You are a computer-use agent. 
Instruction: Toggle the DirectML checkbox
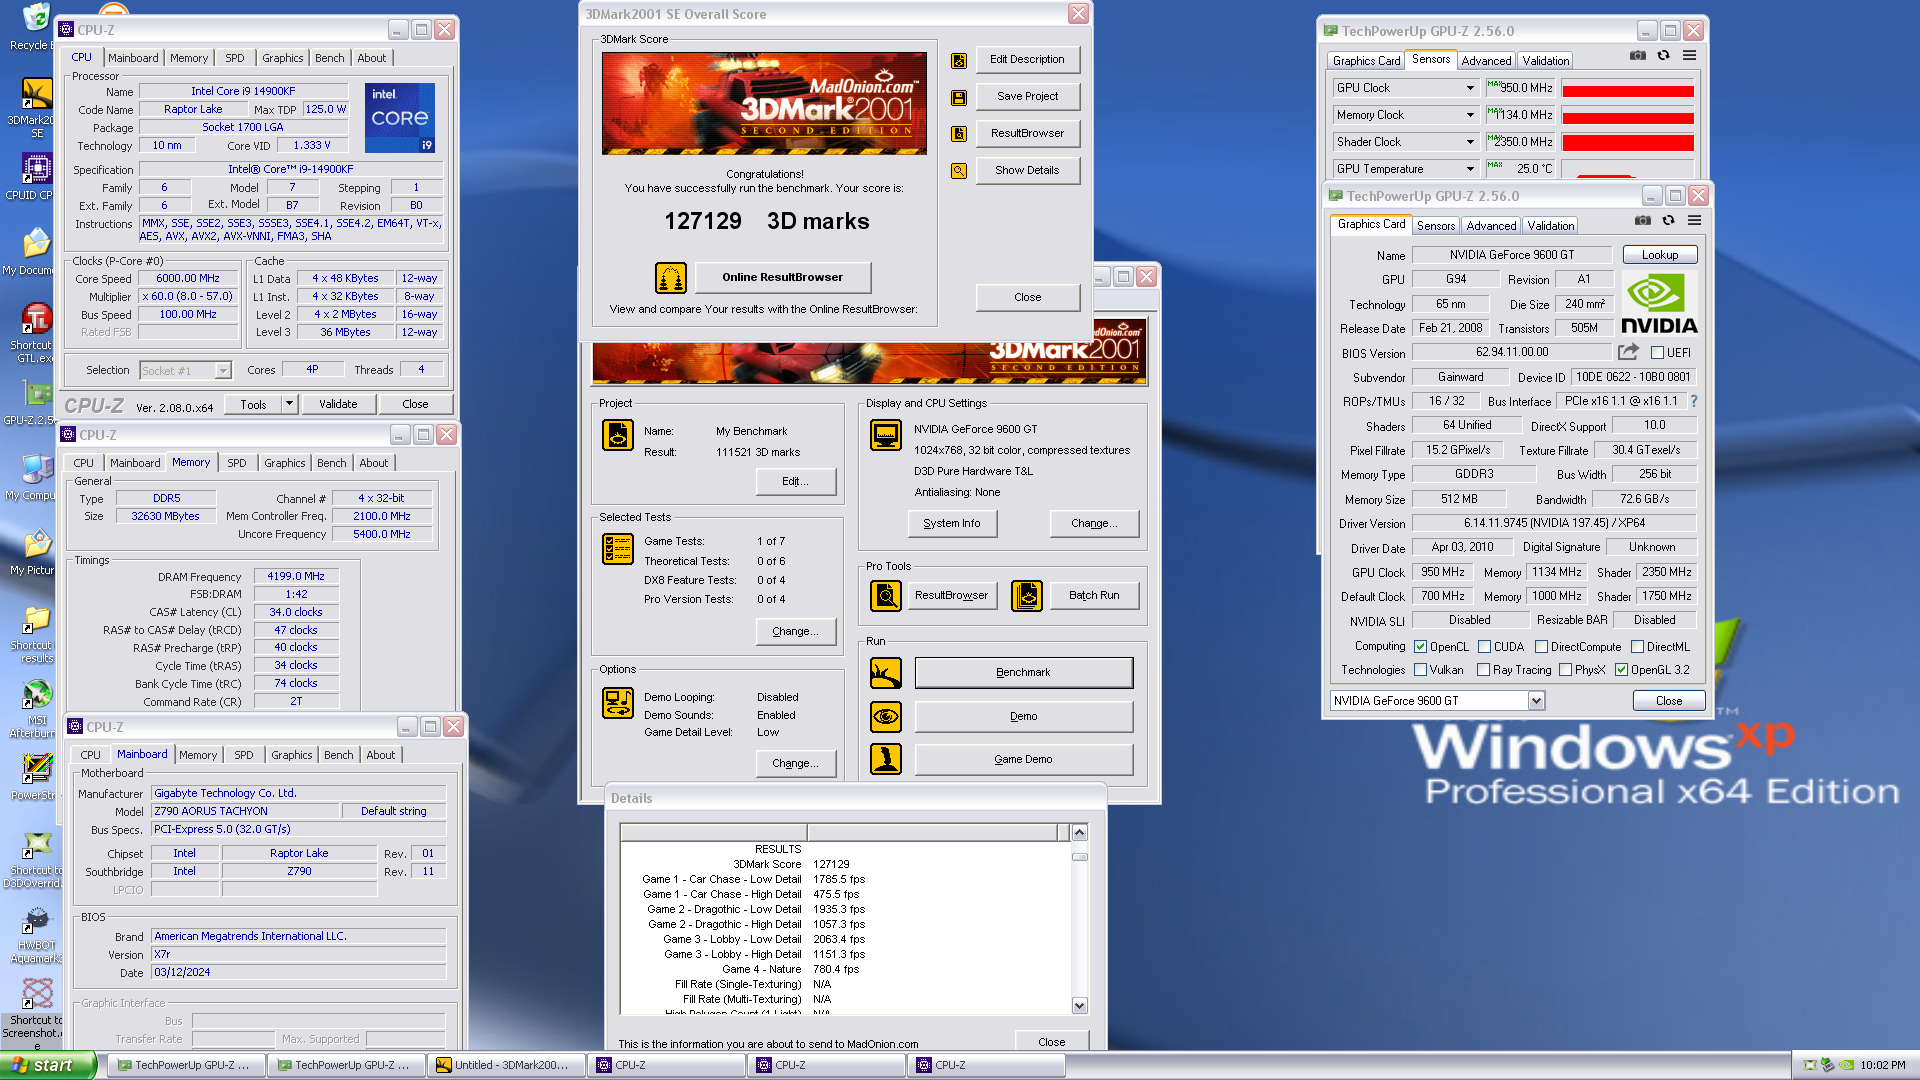1637,647
